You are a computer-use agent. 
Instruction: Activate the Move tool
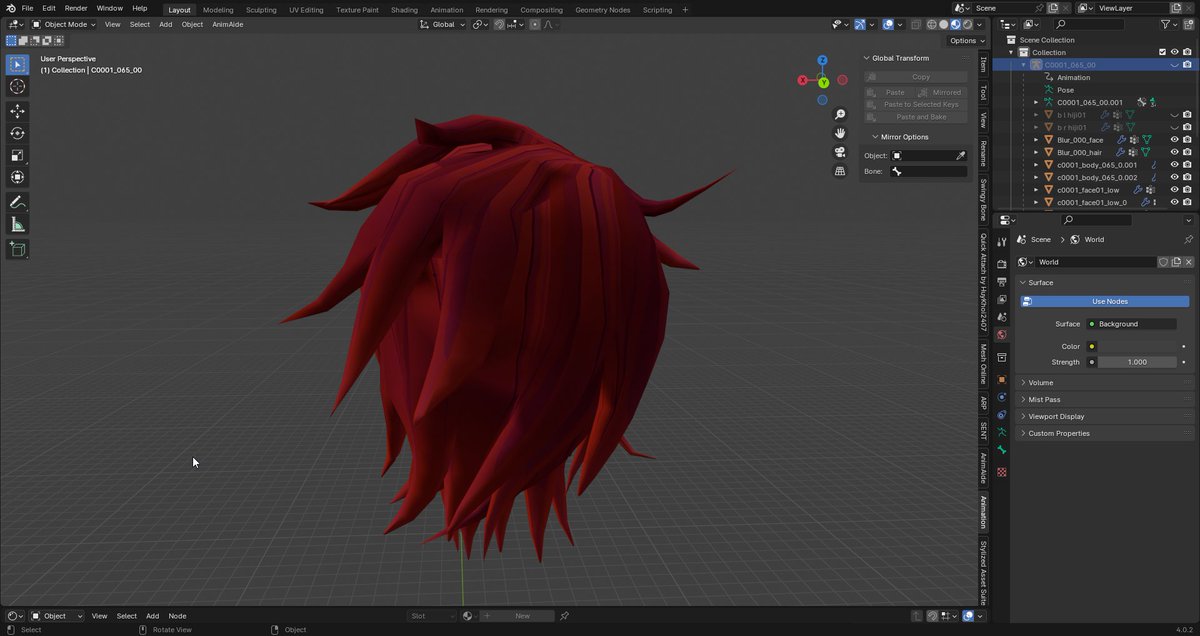pyautogui.click(x=17, y=111)
